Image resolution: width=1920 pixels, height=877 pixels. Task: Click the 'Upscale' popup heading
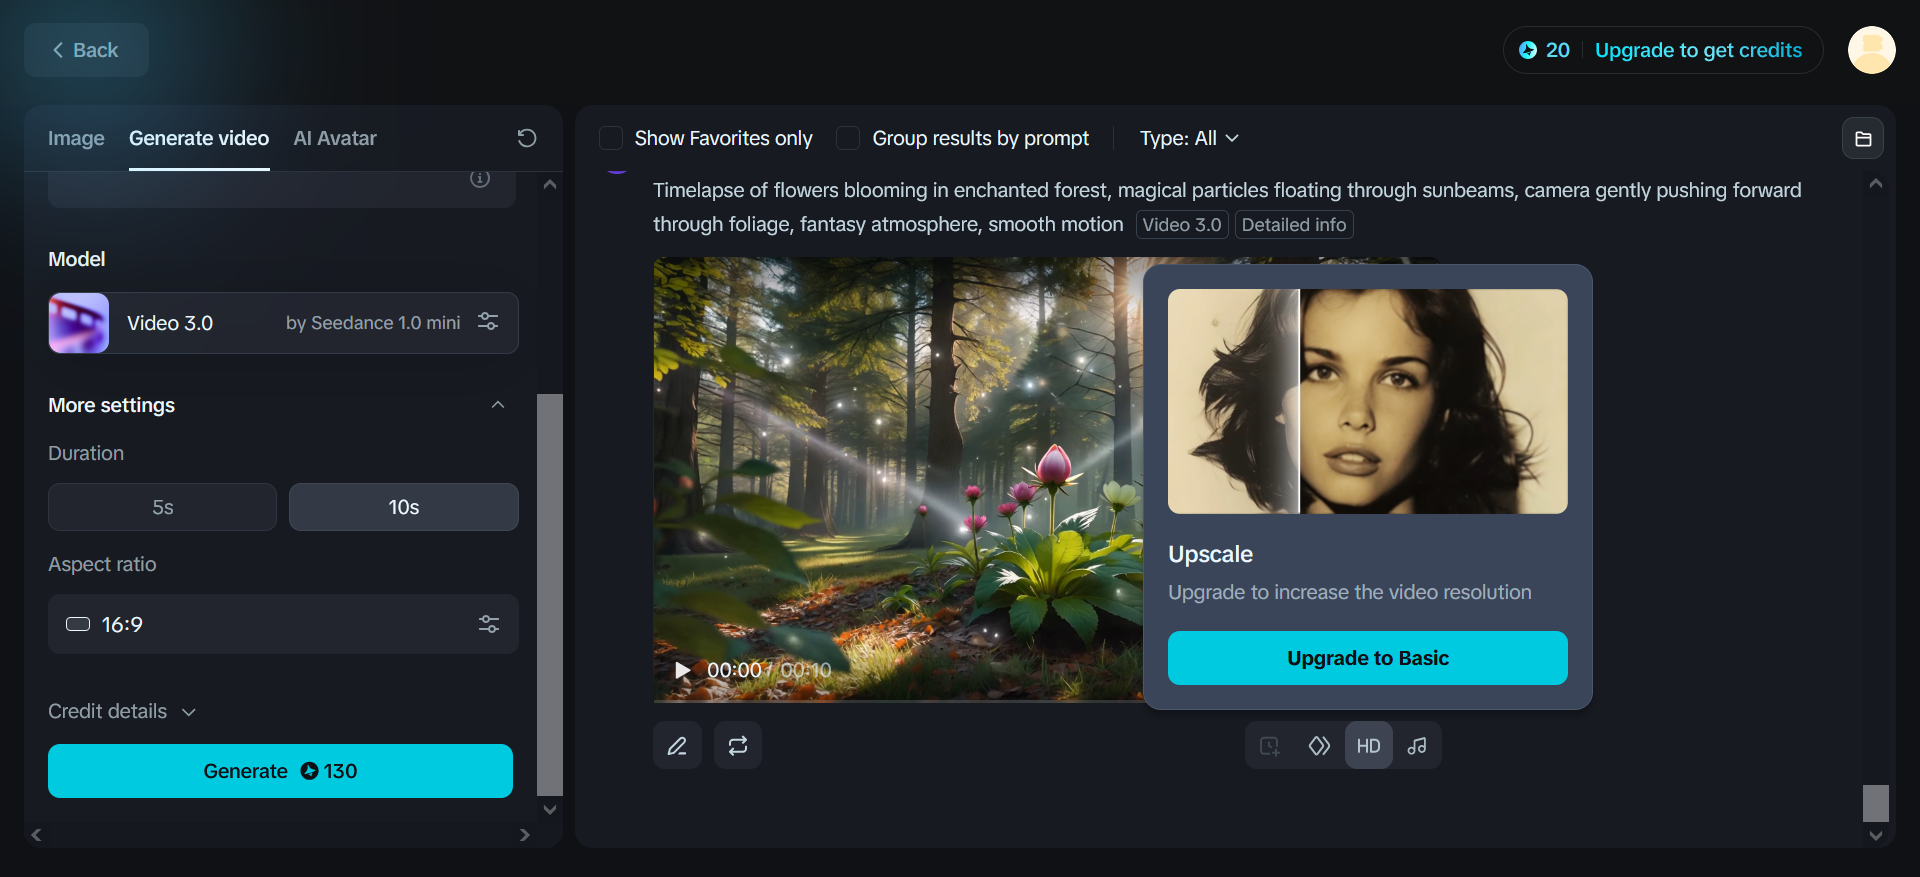[1210, 554]
